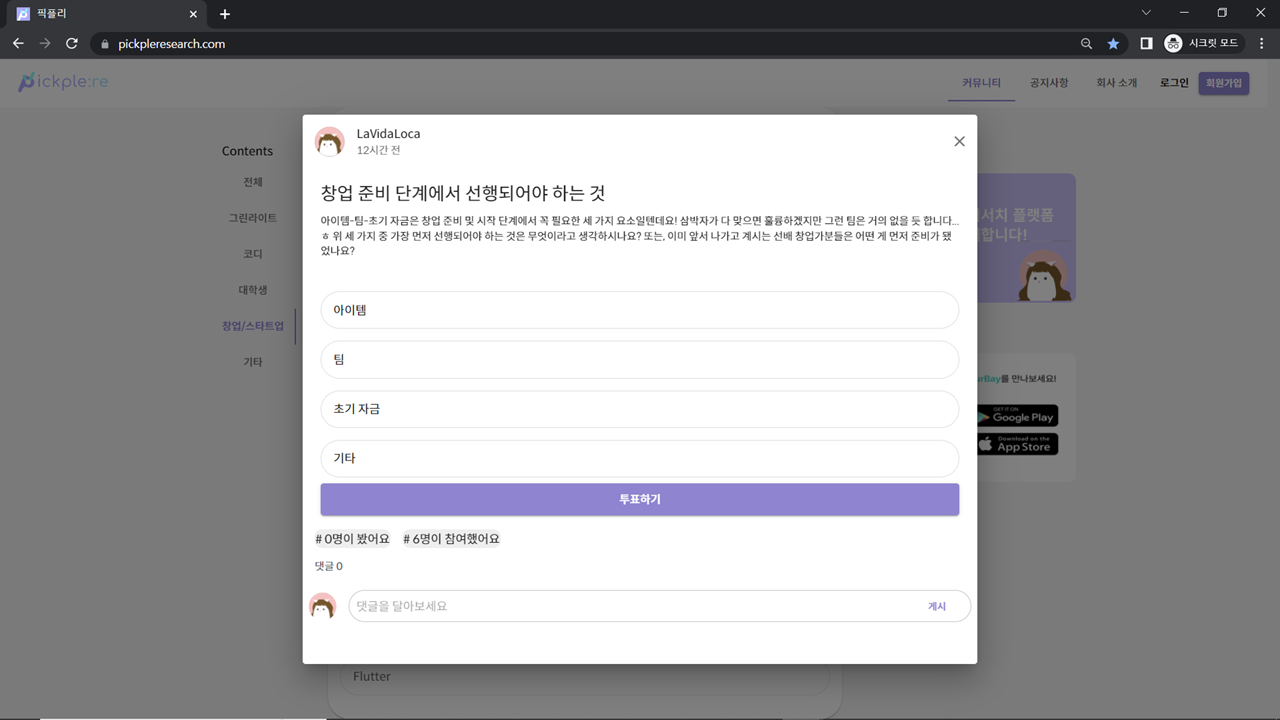Click browser forward arrow

pos(45,44)
